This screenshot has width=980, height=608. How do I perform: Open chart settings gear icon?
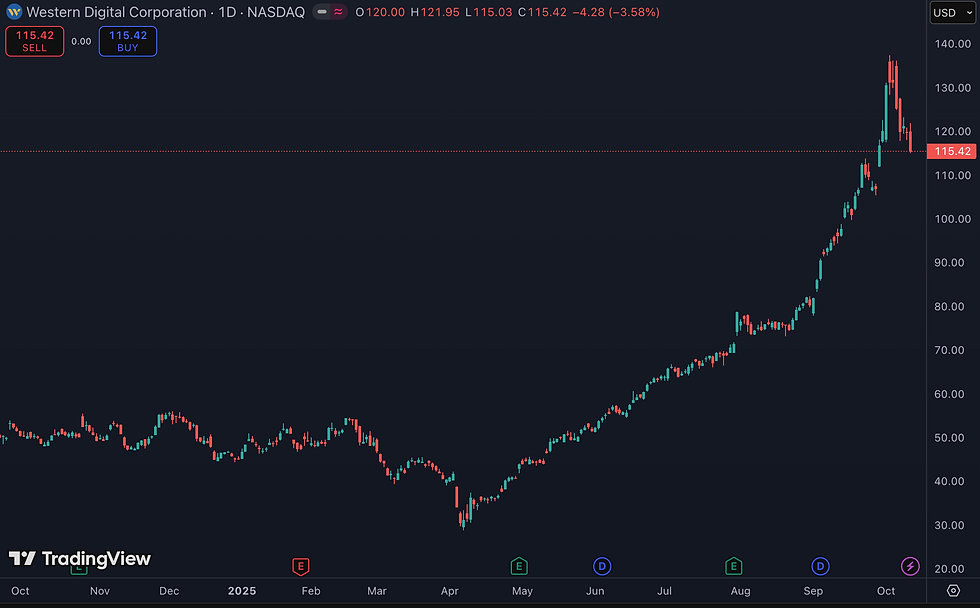[x=953, y=591]
